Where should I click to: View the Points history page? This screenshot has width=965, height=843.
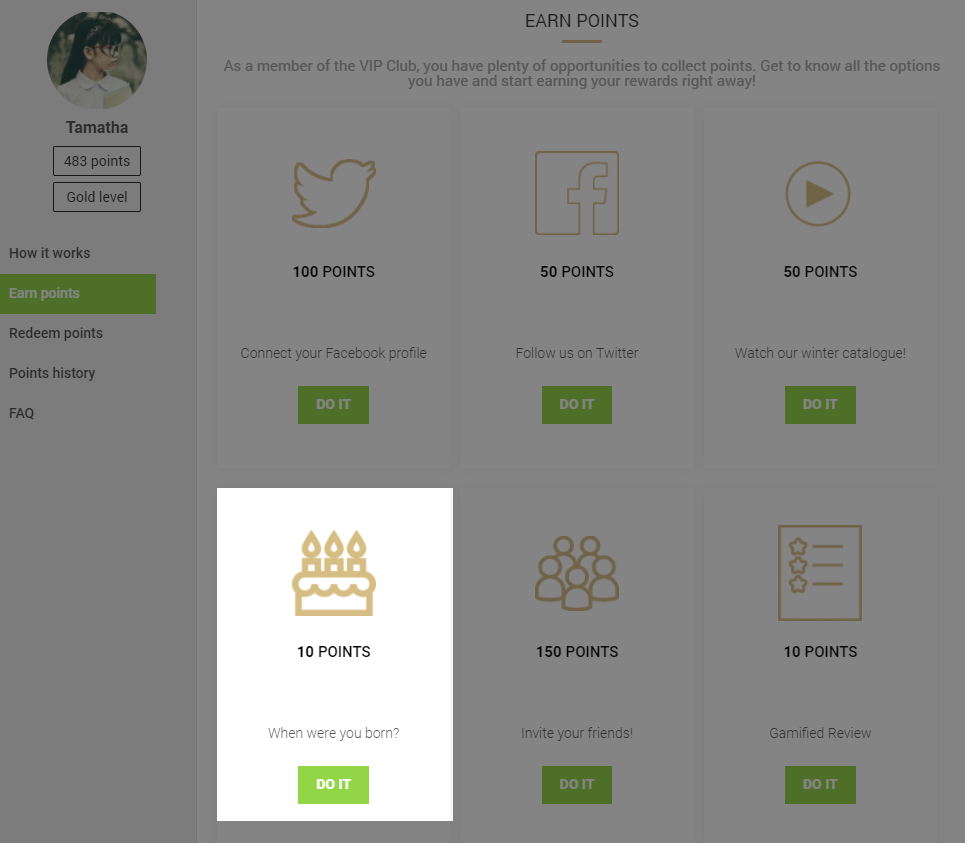click(x=52, y=373)
